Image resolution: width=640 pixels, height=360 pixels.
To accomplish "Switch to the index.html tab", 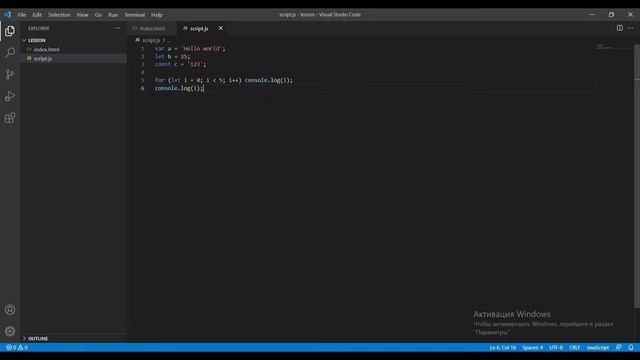I will click(152, 28).
